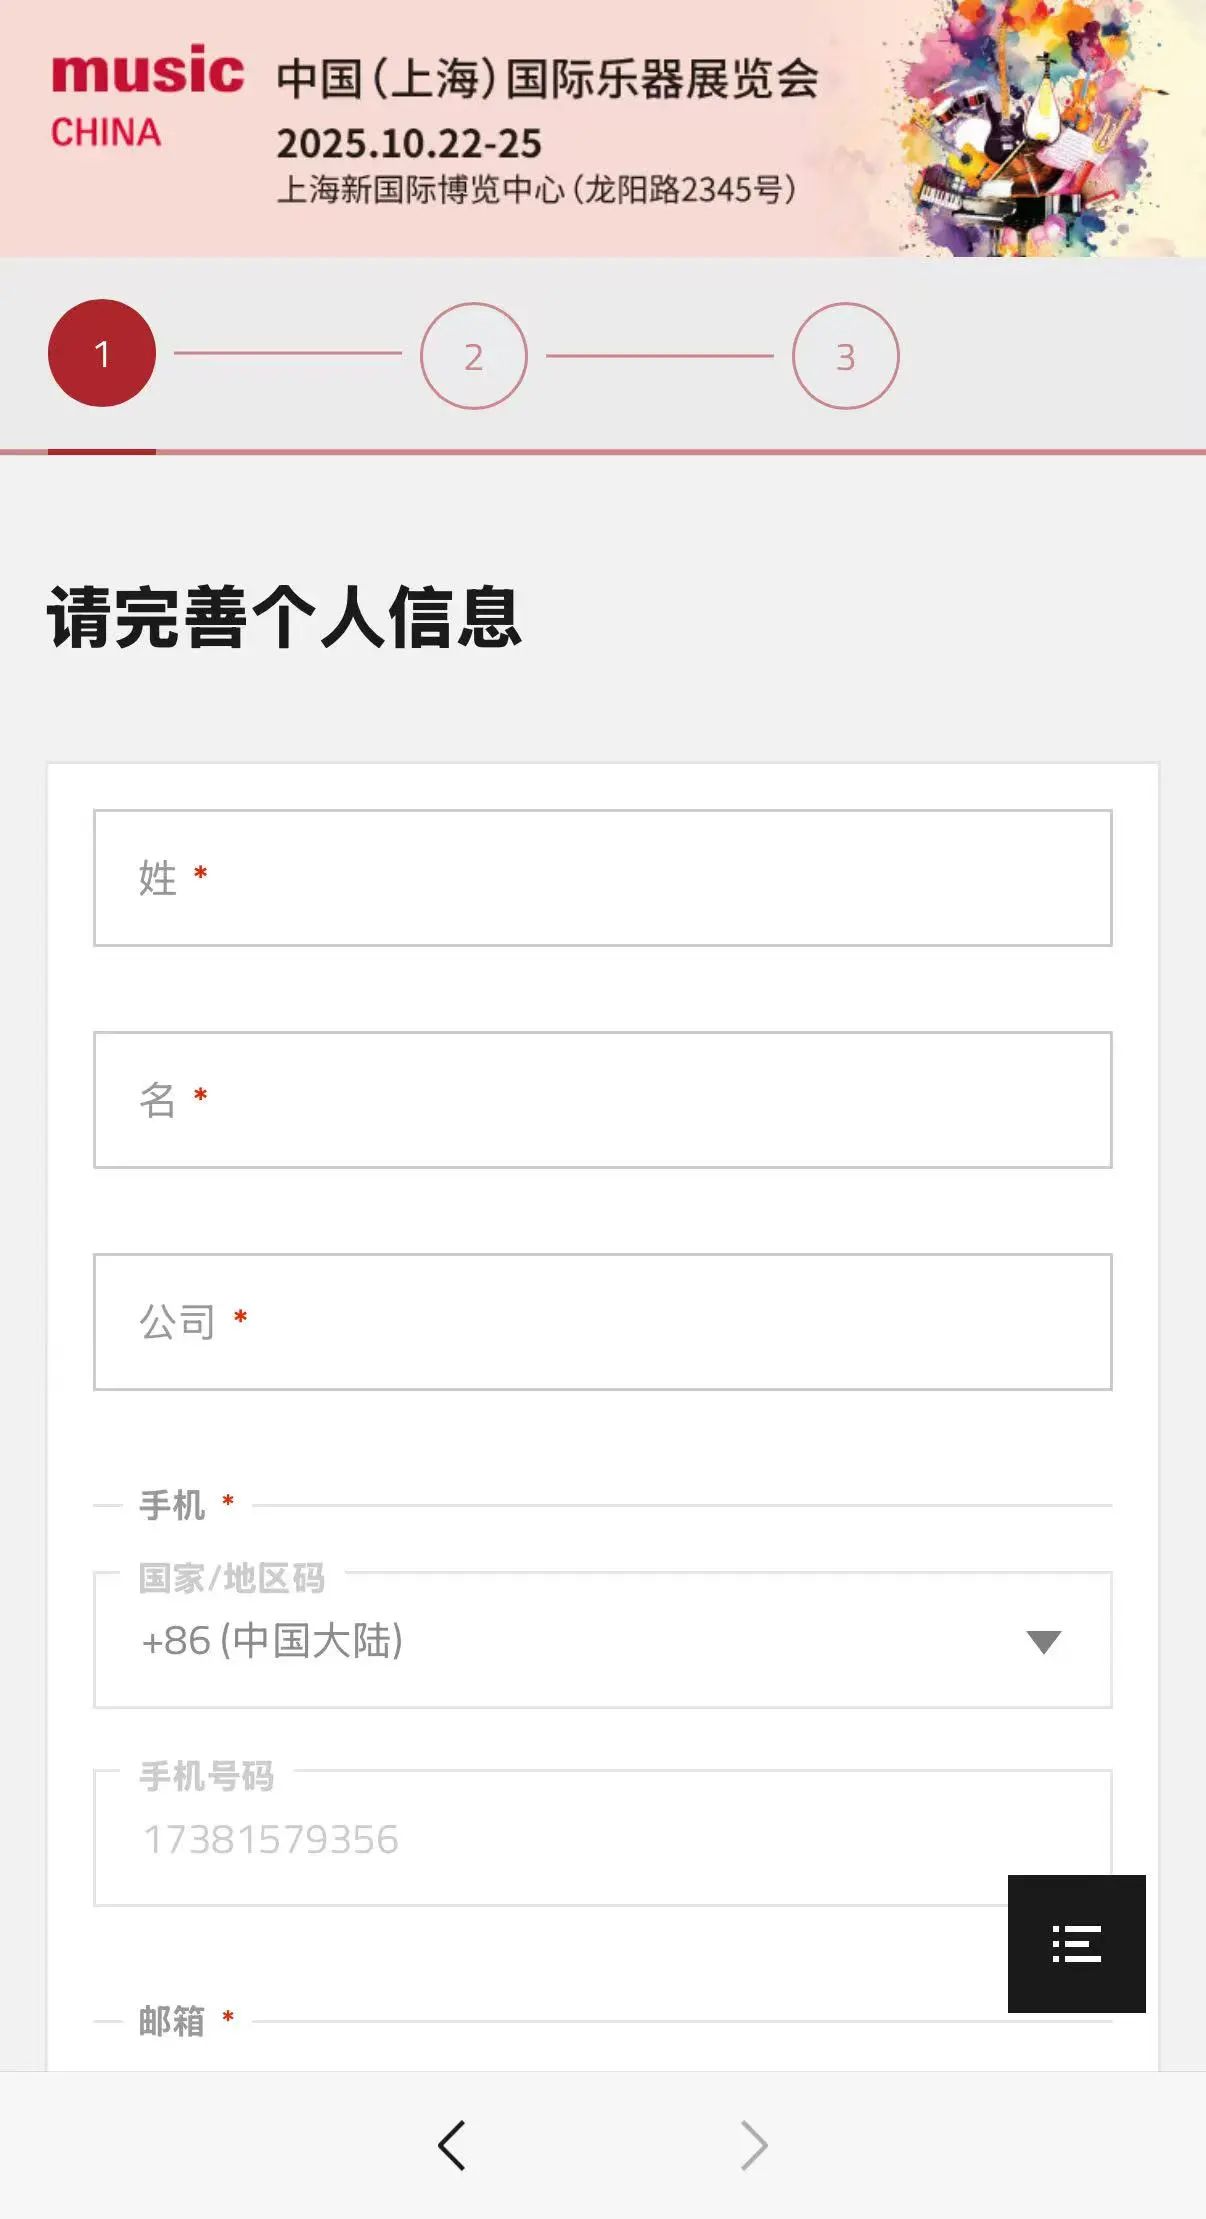
Task: Open the black floating list menu button
Action: (1076, 1943)
